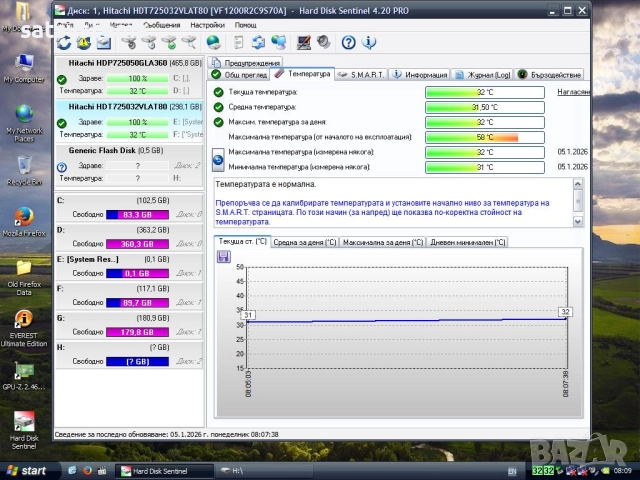Click the globe toolbar icon
This screenshot has width=640, height=480.
tap(213, 42)
